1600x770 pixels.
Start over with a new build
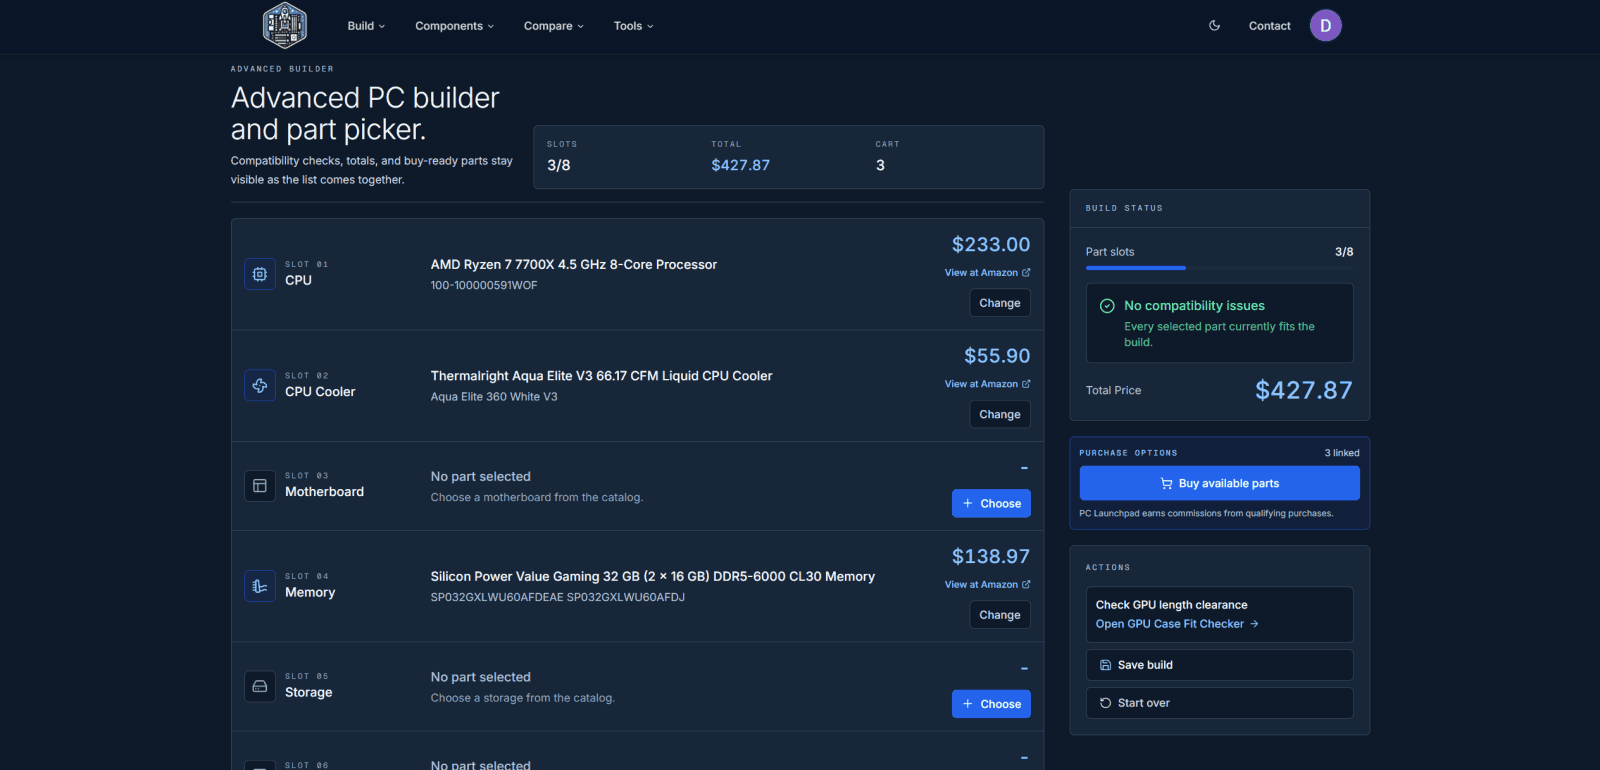click(1220, 703)
